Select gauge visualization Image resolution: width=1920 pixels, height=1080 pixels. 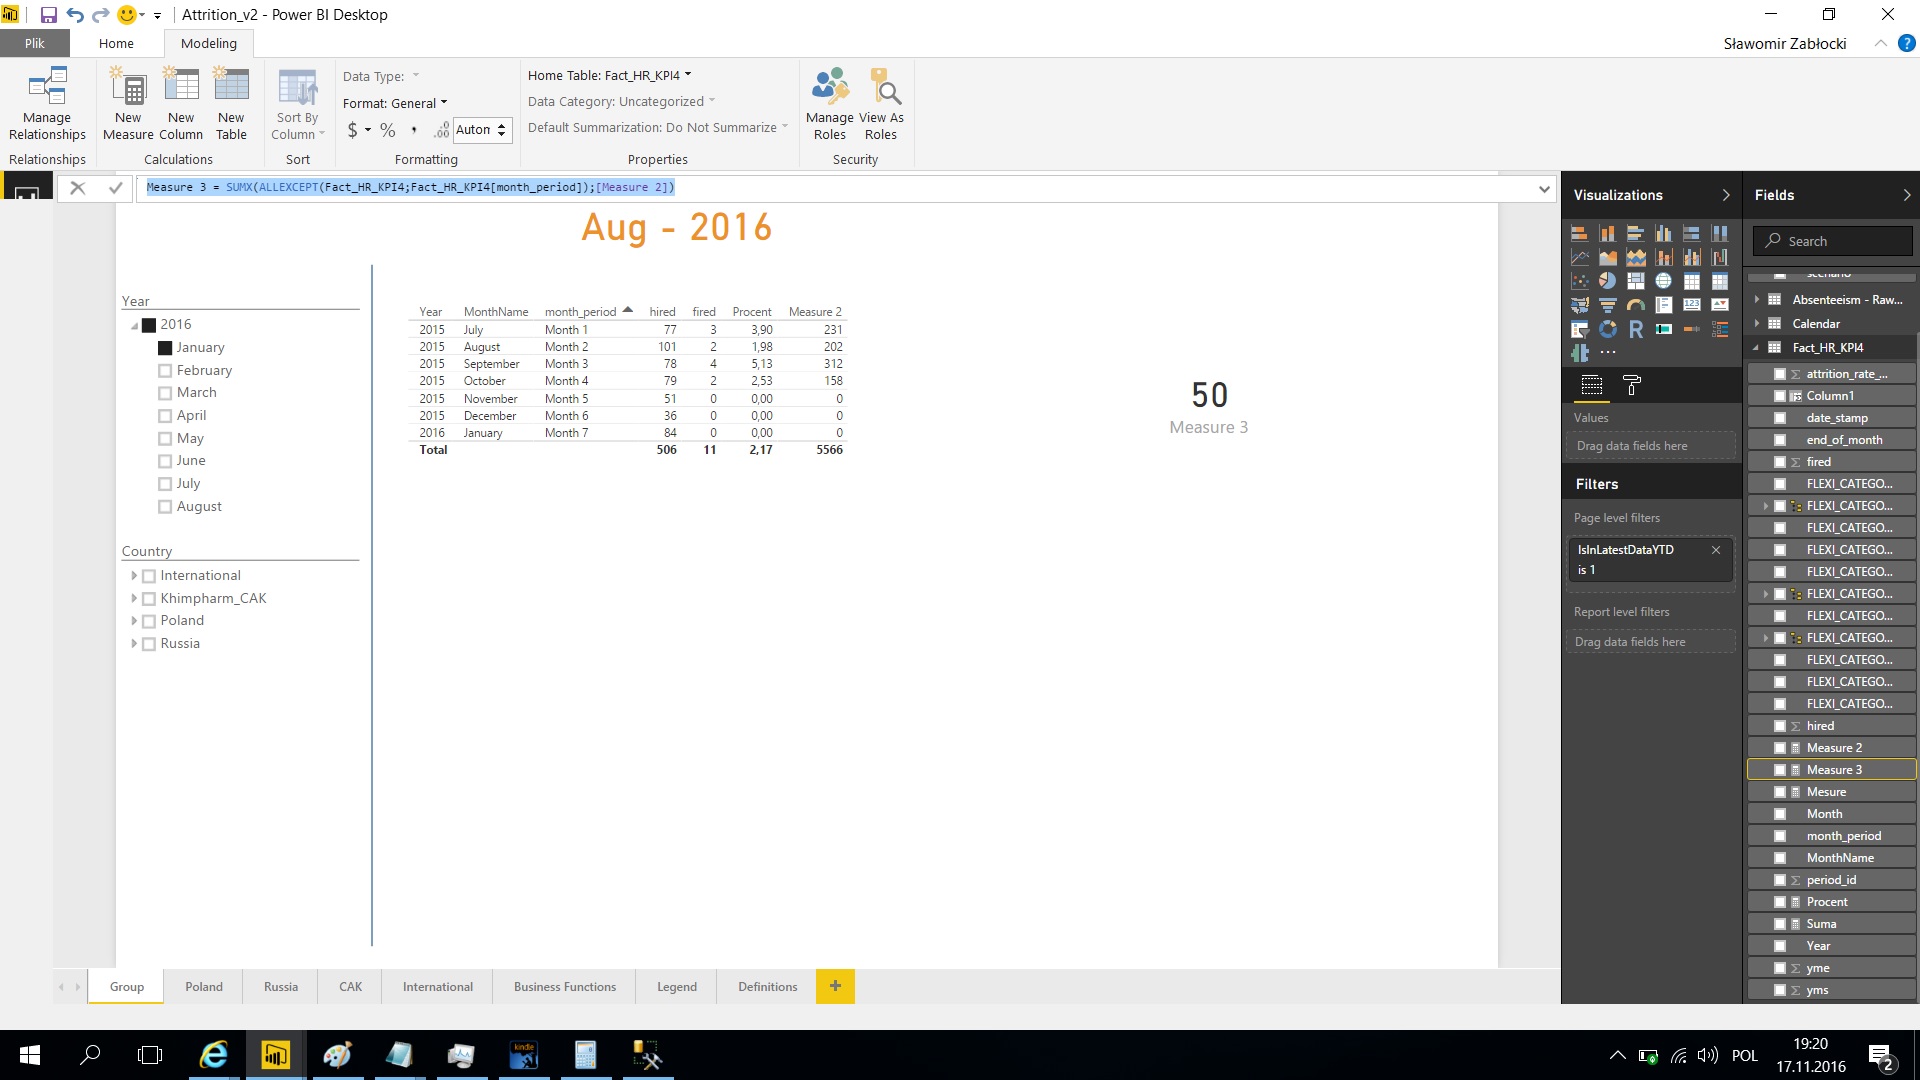pyautogui.click(x=1635, y=305)
